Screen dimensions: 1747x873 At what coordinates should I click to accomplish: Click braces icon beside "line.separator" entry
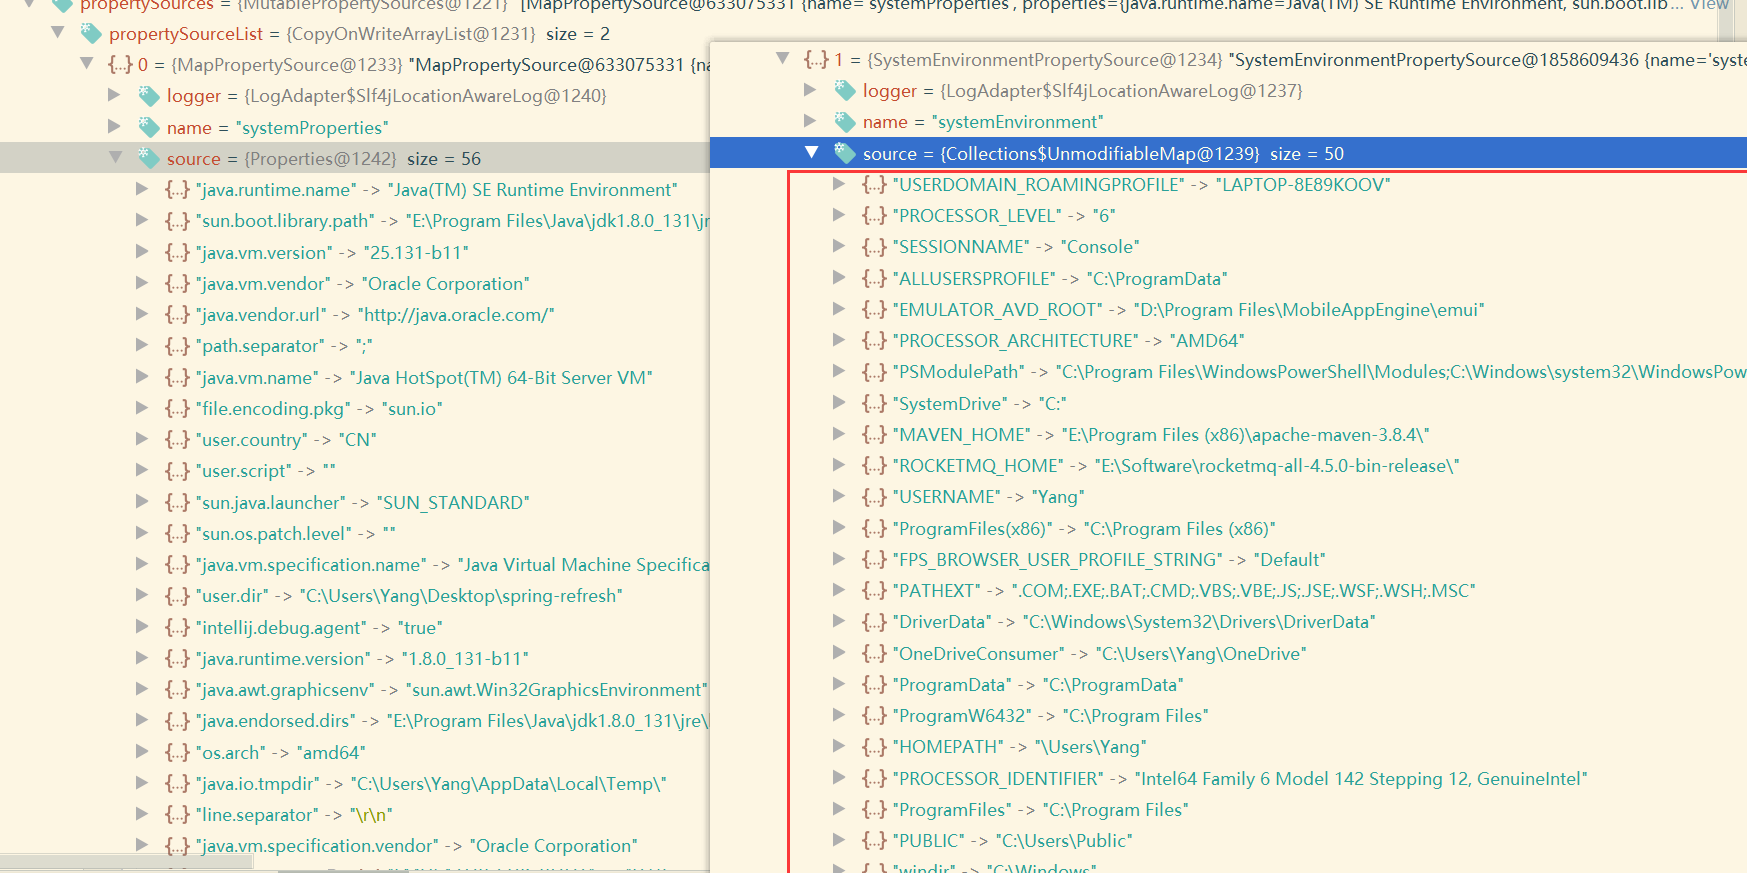(177, 815)
